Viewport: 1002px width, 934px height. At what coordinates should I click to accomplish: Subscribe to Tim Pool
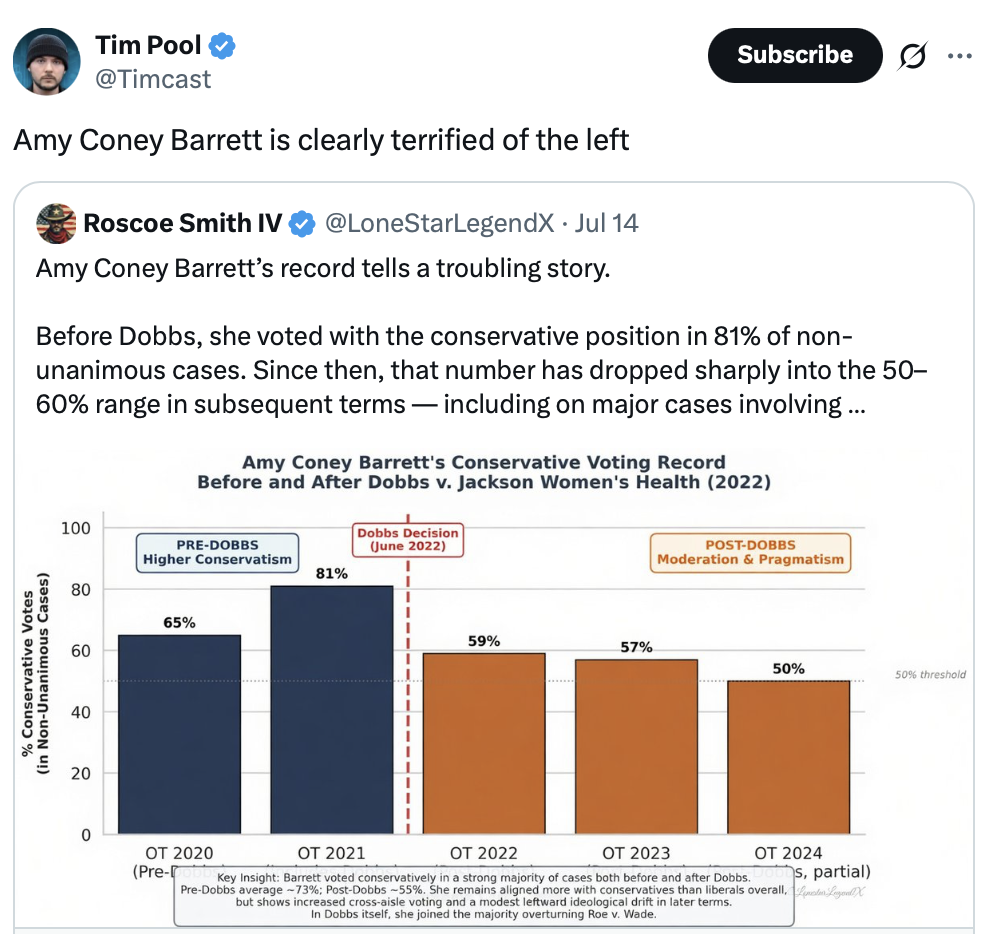(x=795, y=56)
